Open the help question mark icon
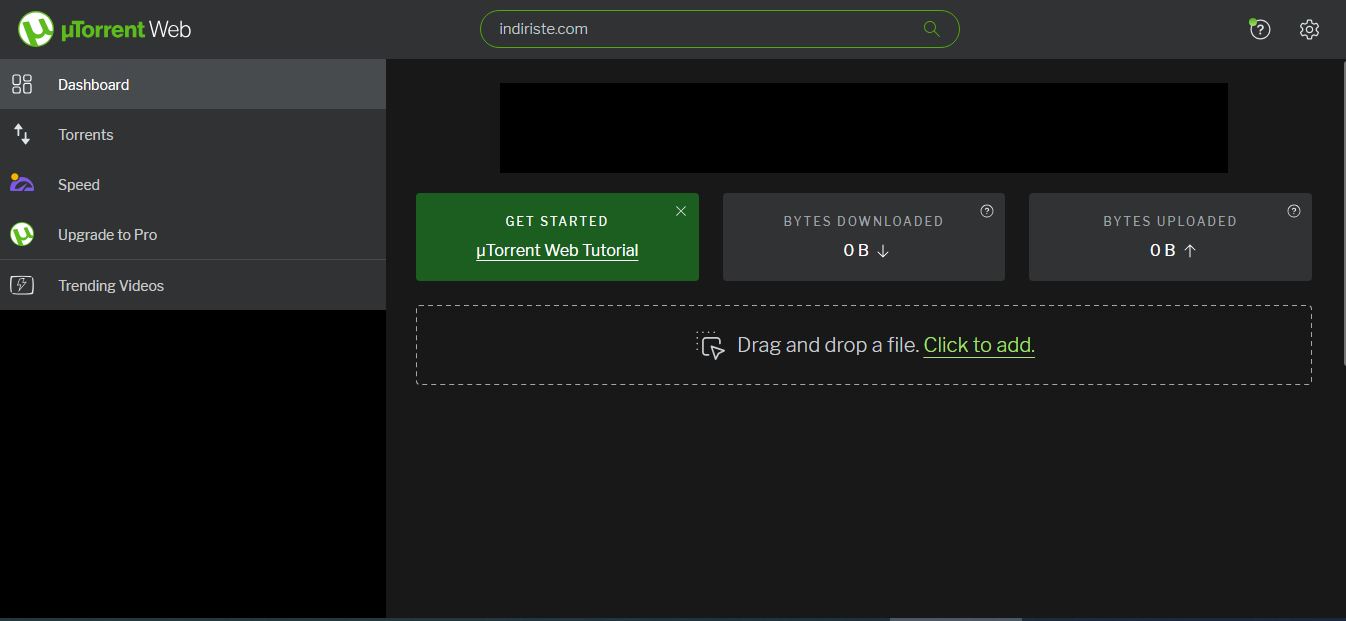This screenshot has height=621, width=1346. coord(1260,29)
